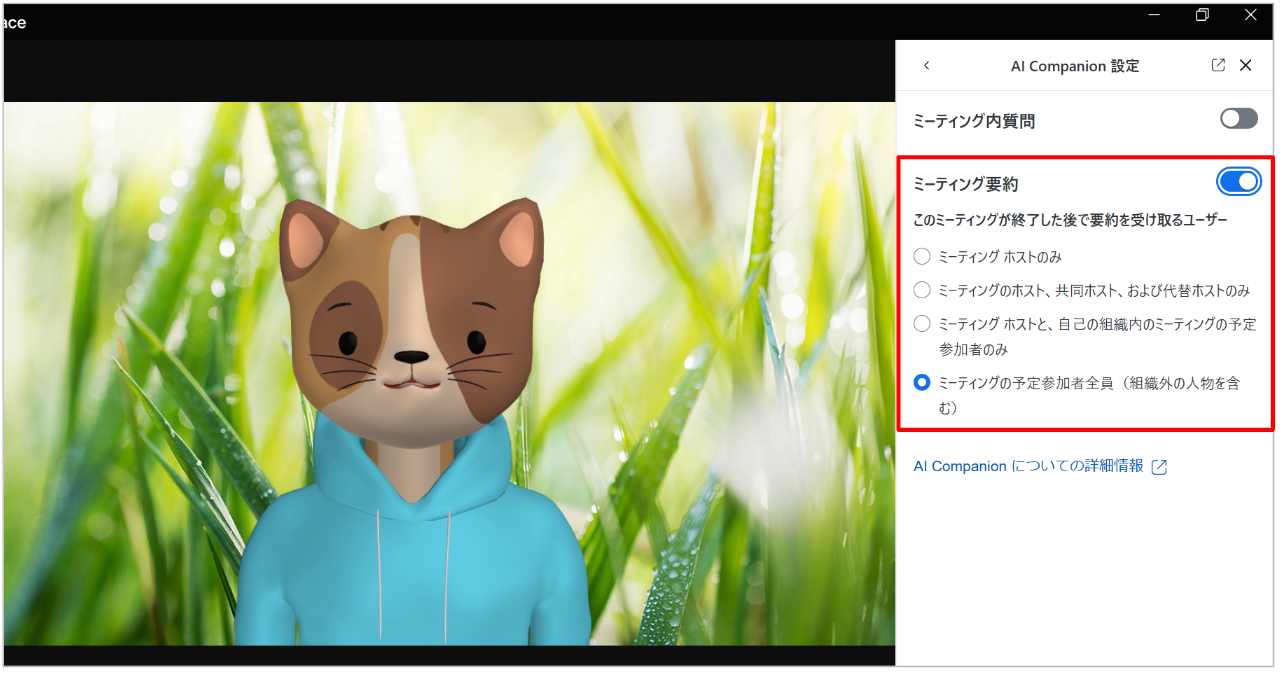The width and height of the screenshot is (1282, 679).
Task: Enable the ミーティング内質問 toggle
Action: point(1239,119)
